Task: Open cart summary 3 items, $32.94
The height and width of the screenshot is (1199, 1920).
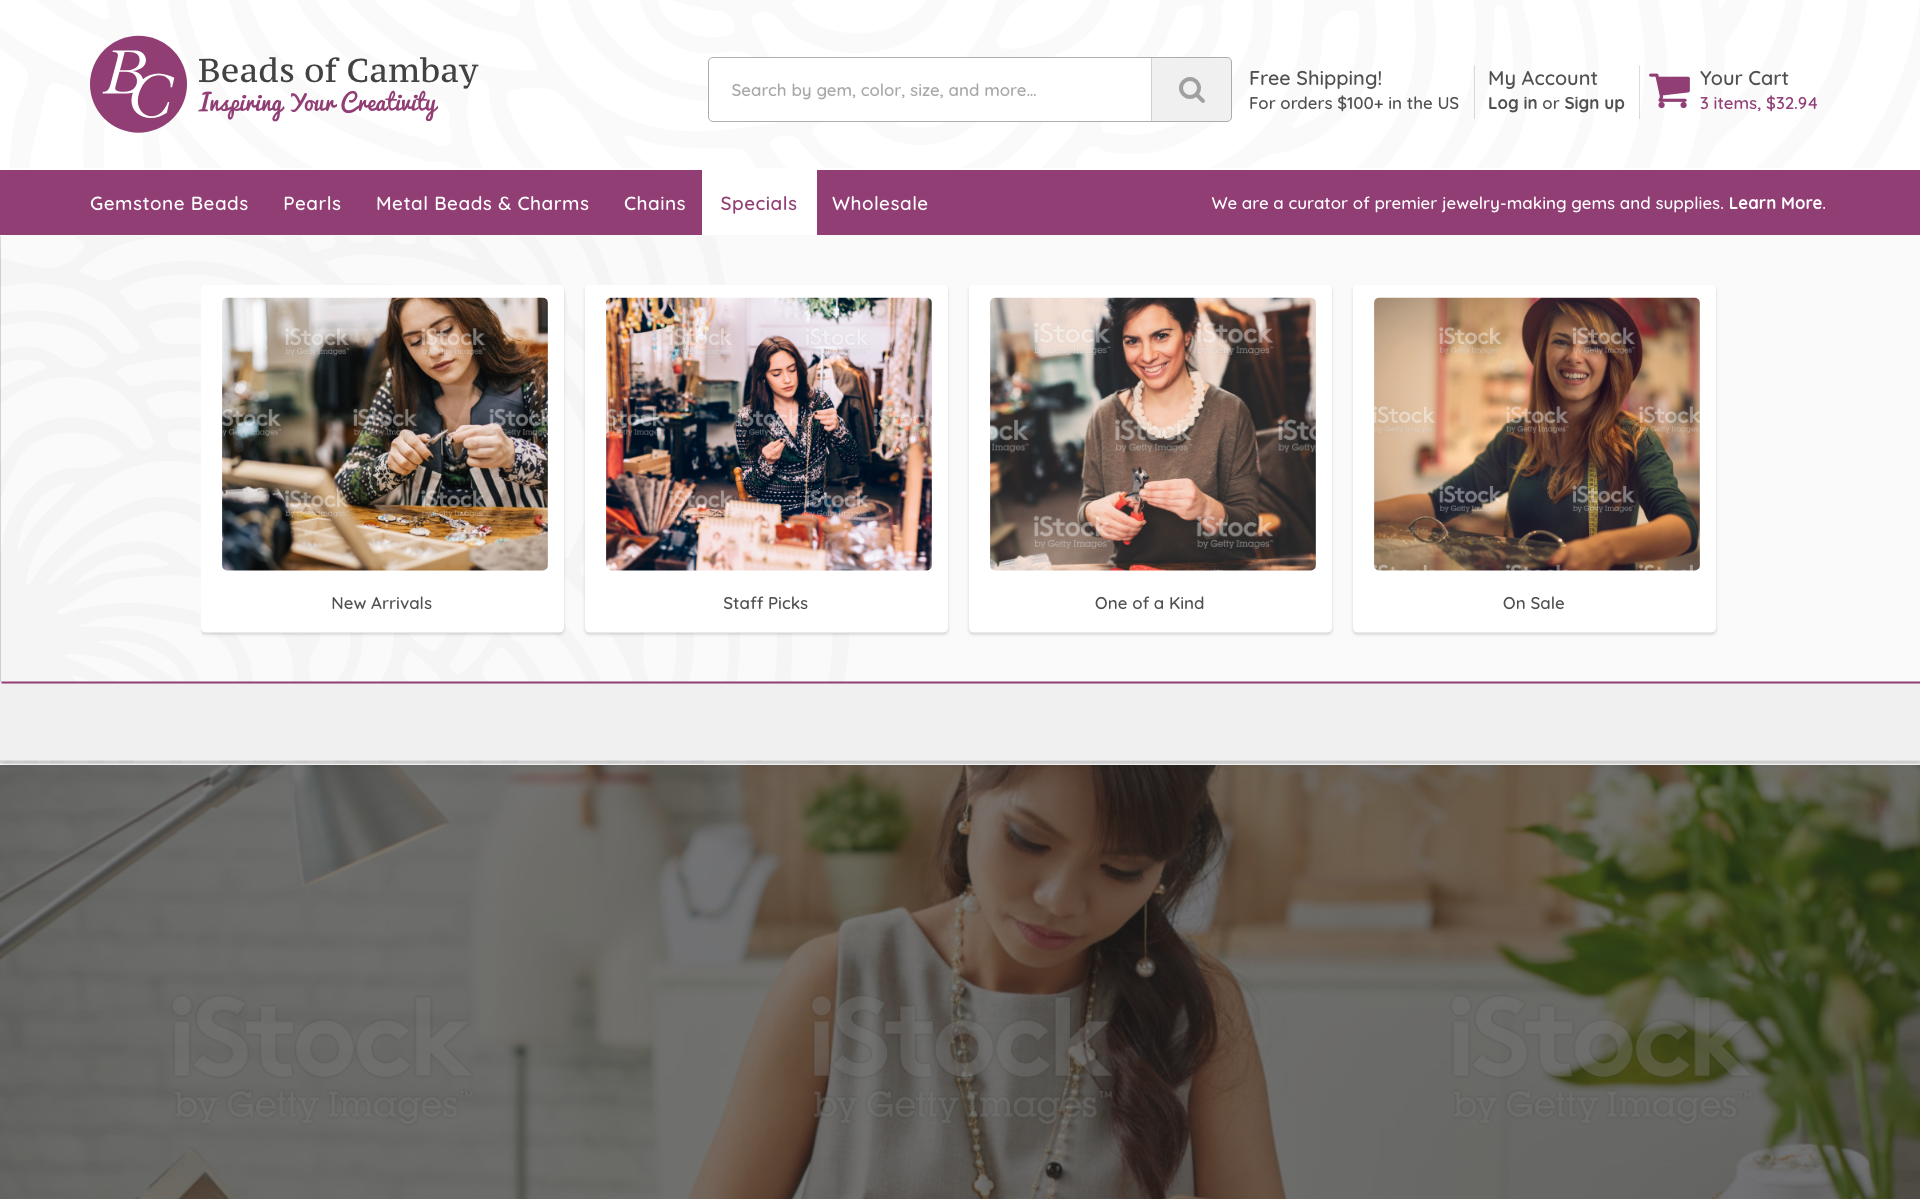Action: pyautogui.click(x=1758, y=103)
